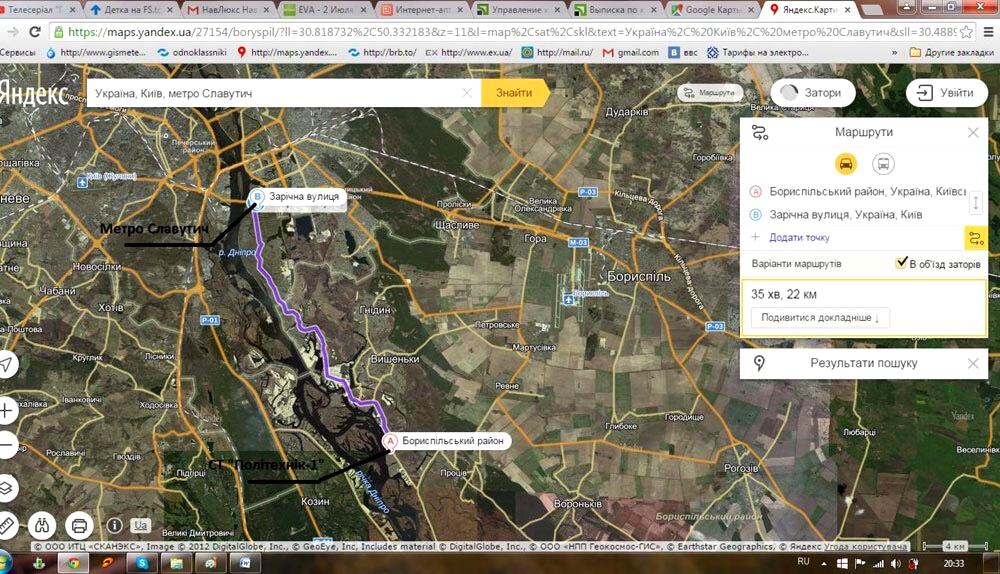This screenshot has height=574, width=1000.
Task: Click the Київ (Жуляни) airport icon on the map
Action: tap(82, 183)
